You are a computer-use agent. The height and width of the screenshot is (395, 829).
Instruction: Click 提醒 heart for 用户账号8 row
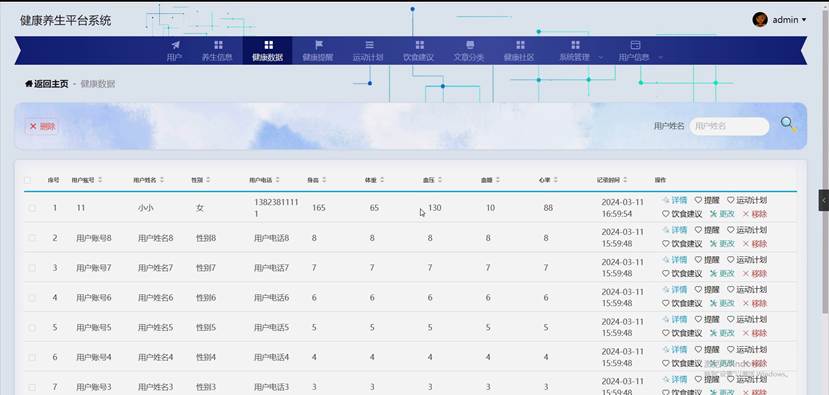point(707,230)
